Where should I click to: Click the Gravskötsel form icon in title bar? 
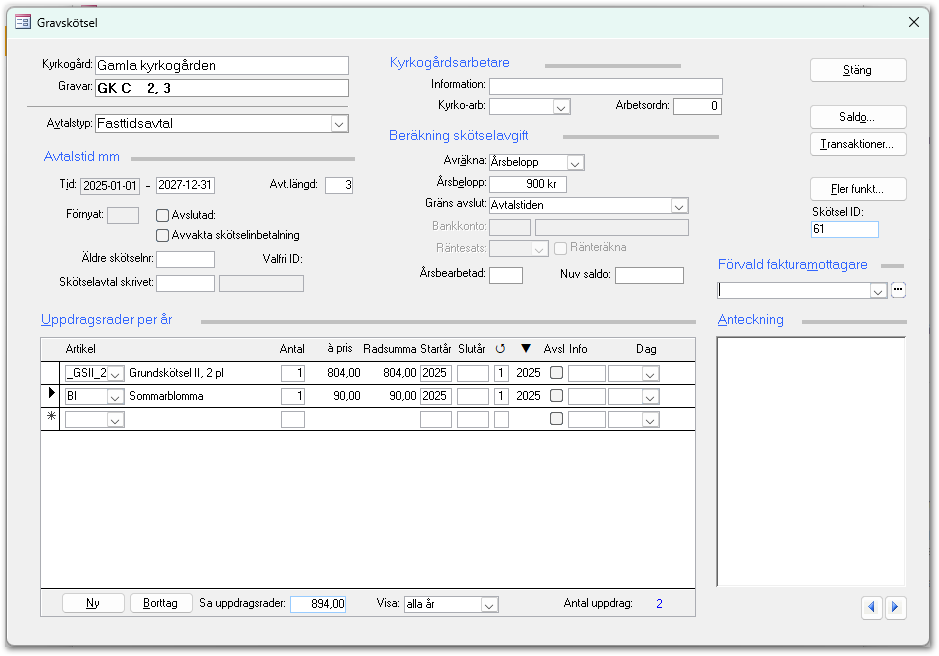click(23, 23)
